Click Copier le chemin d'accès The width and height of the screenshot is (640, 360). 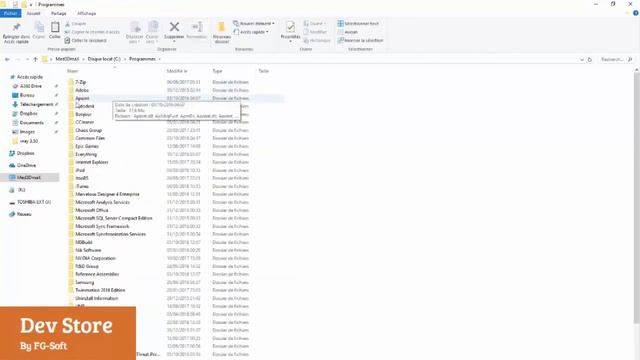coord(92,32)
